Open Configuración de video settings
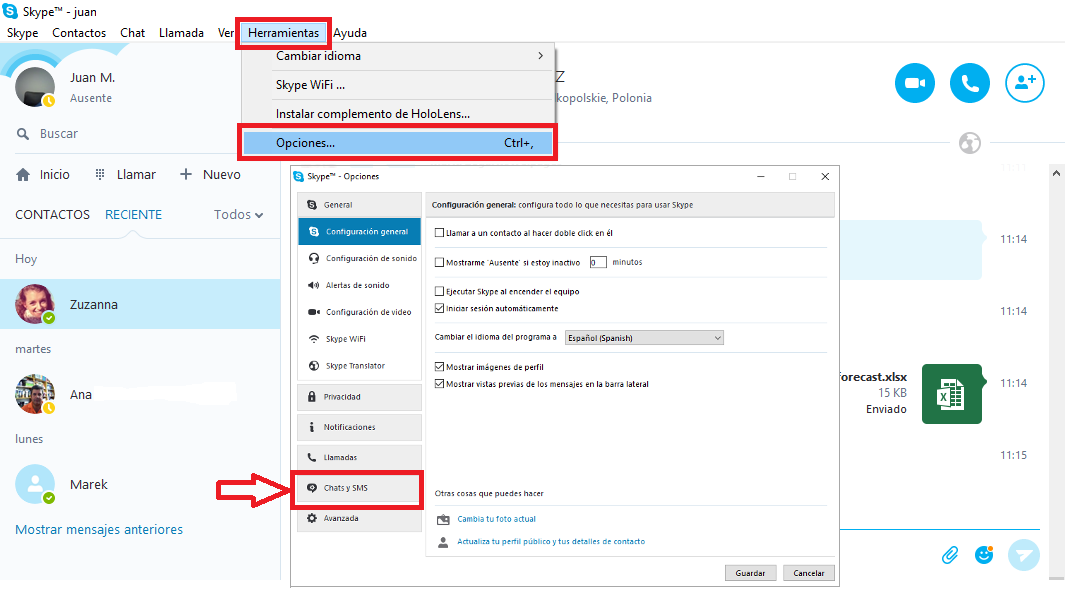 359,312
